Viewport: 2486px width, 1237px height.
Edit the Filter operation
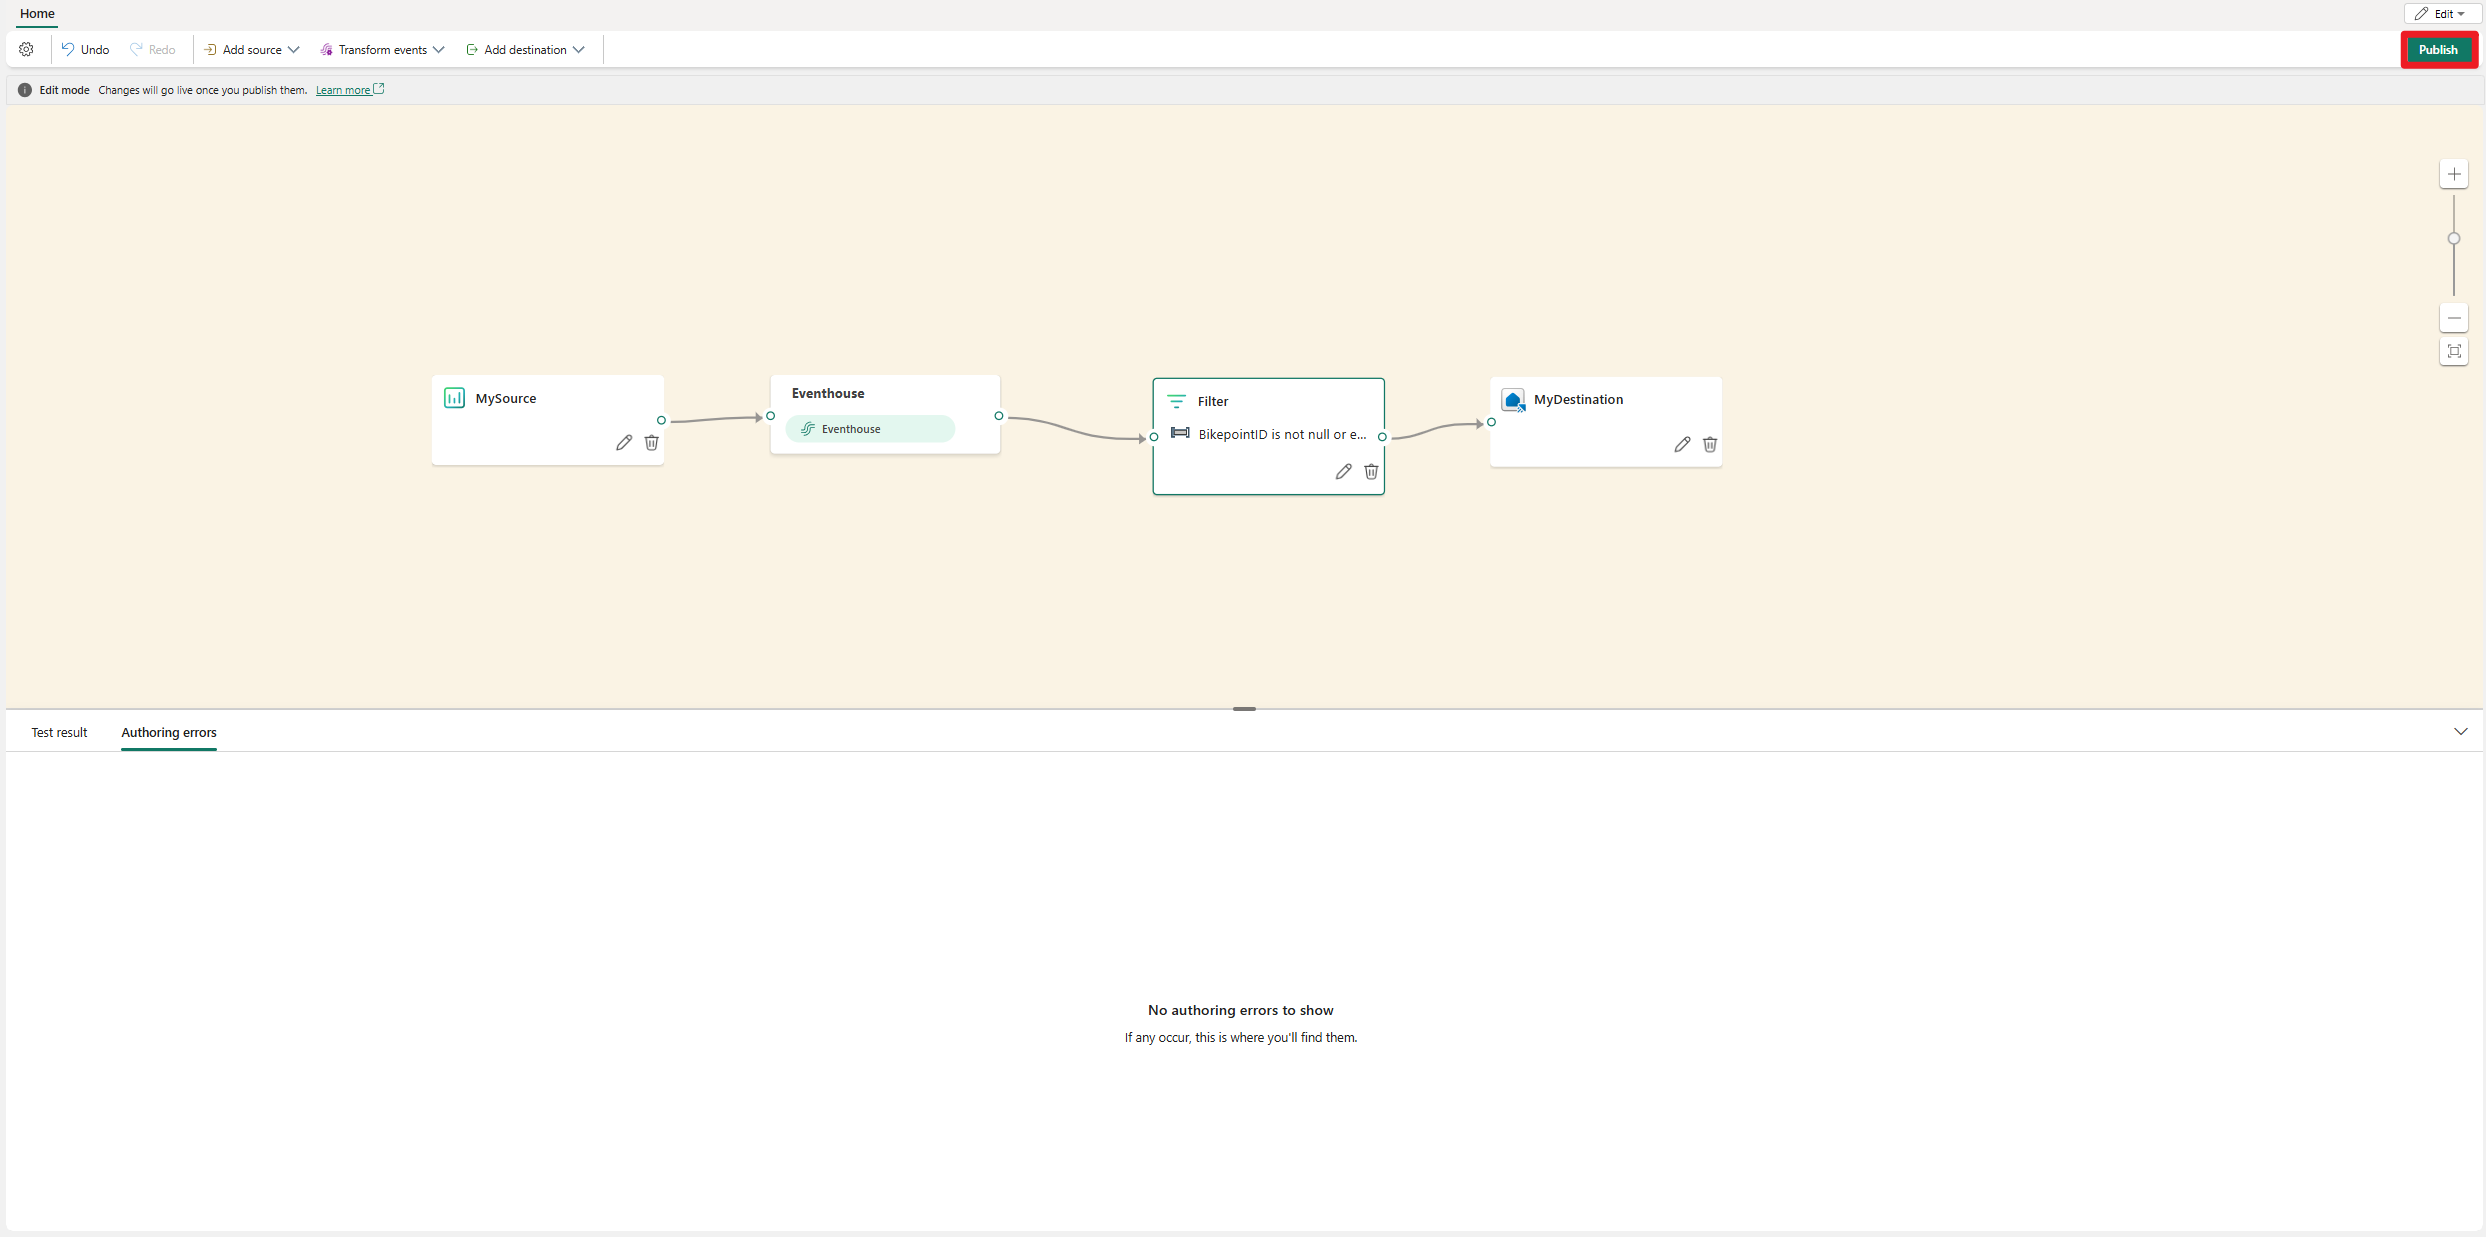pyautogui.click(x=1343, y=471)
